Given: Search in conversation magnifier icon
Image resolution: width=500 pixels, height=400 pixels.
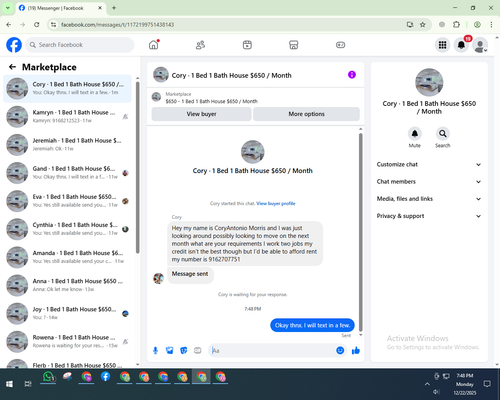Looking at the screenshot, I should [443, 134].
